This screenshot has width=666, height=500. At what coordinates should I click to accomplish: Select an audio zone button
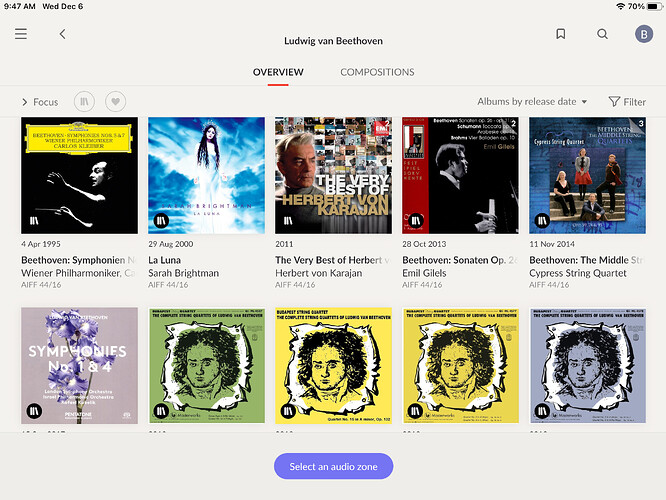point(333,466)
